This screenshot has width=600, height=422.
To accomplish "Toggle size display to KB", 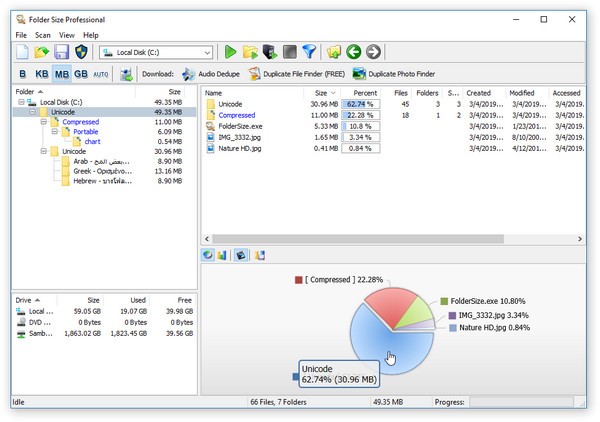I will tap(42, 74).
